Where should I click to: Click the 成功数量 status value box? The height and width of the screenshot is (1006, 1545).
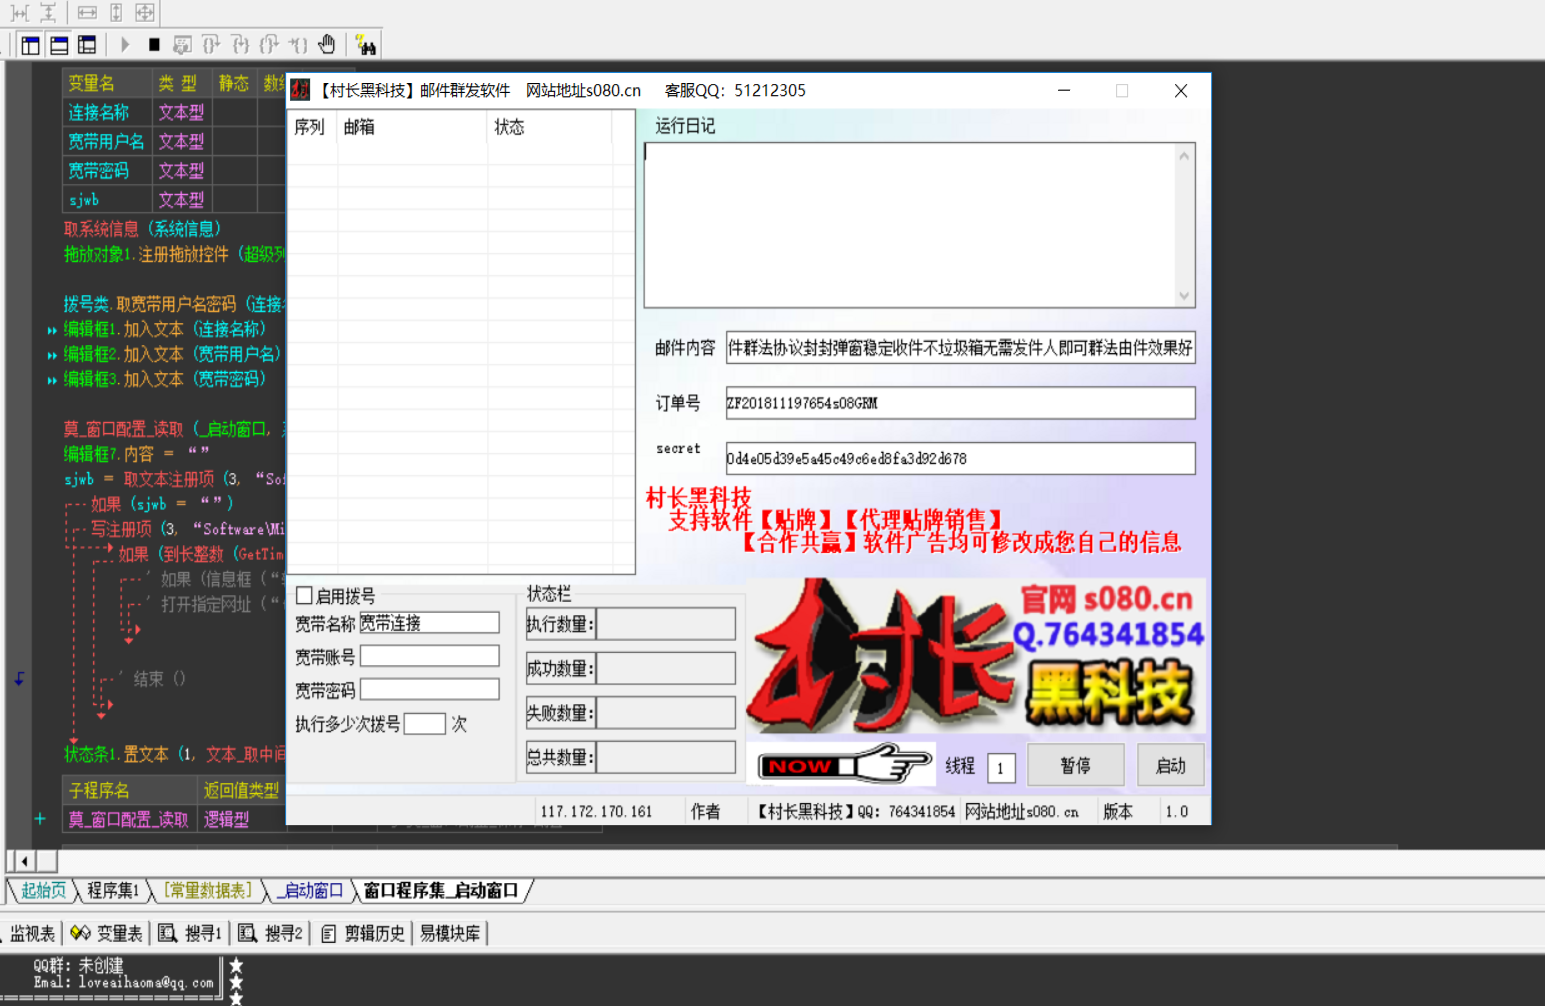[665, 668]
